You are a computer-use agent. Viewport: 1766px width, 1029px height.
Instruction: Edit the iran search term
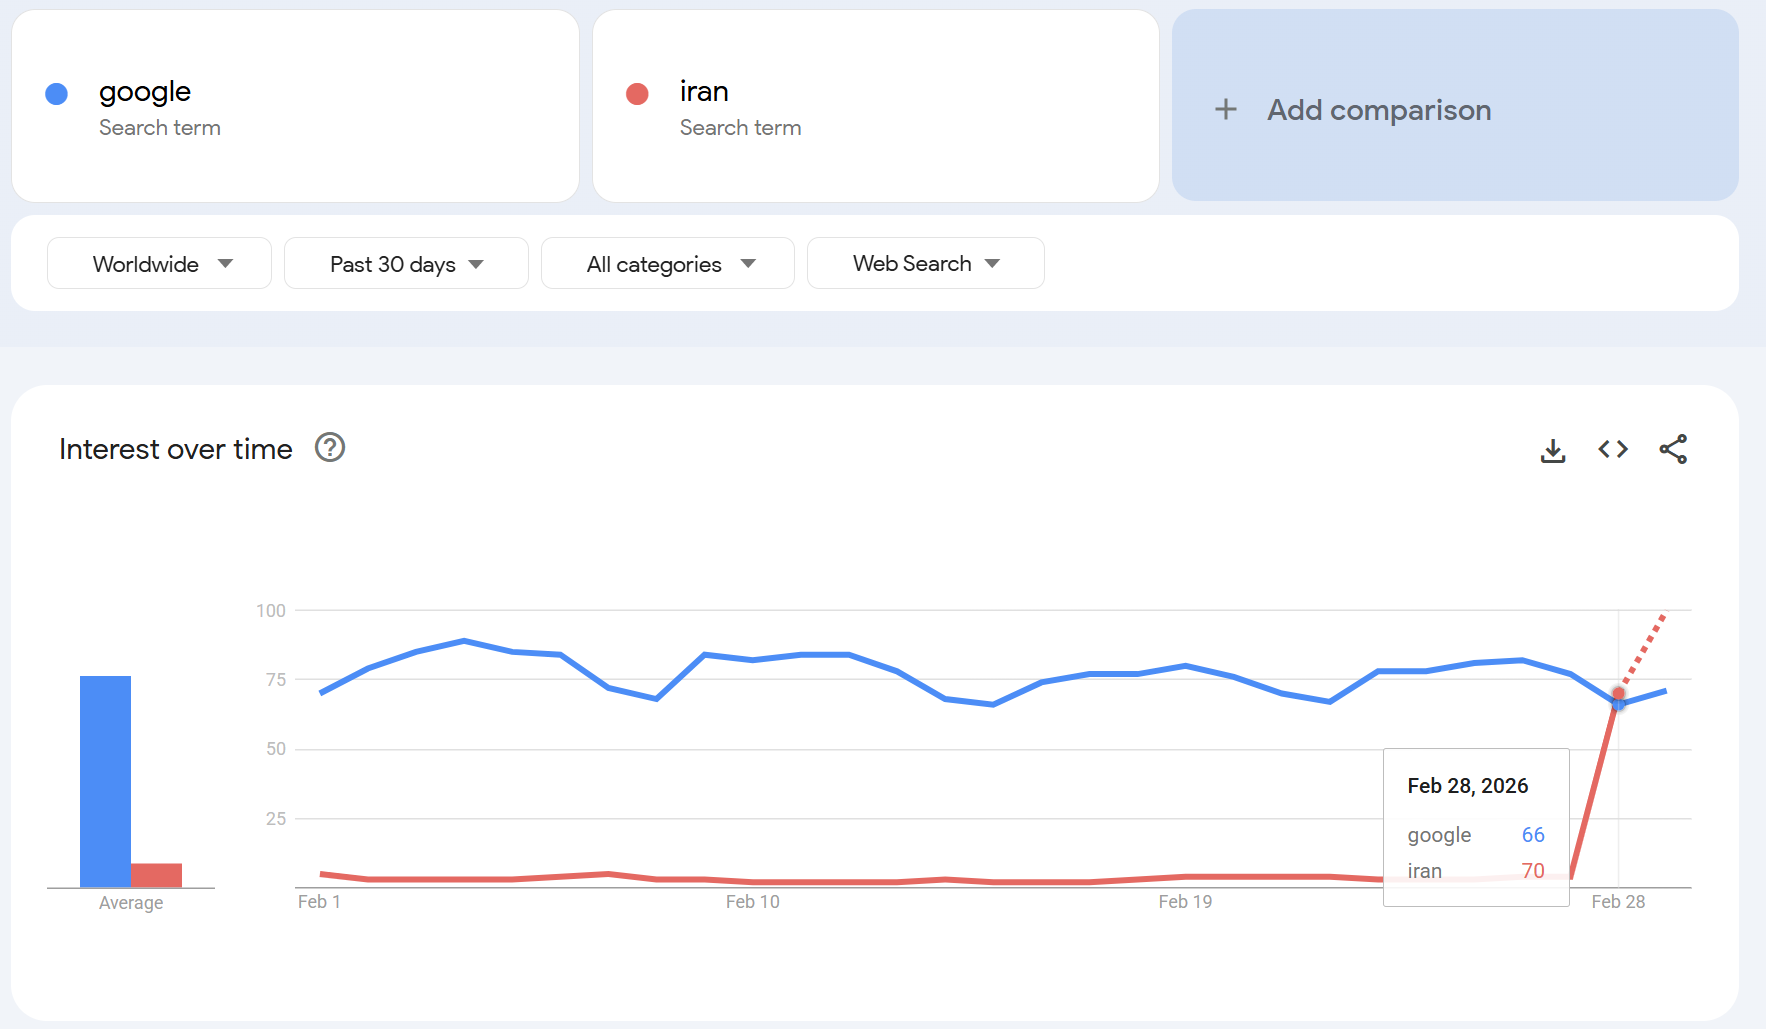click(704, 92)
